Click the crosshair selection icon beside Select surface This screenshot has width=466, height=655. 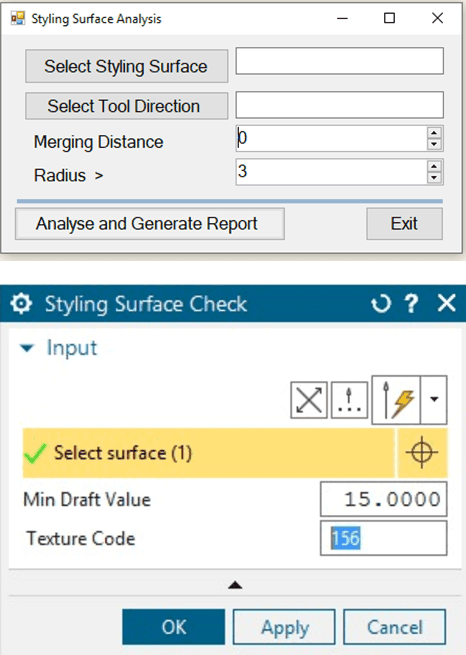[x=422, y=453]
